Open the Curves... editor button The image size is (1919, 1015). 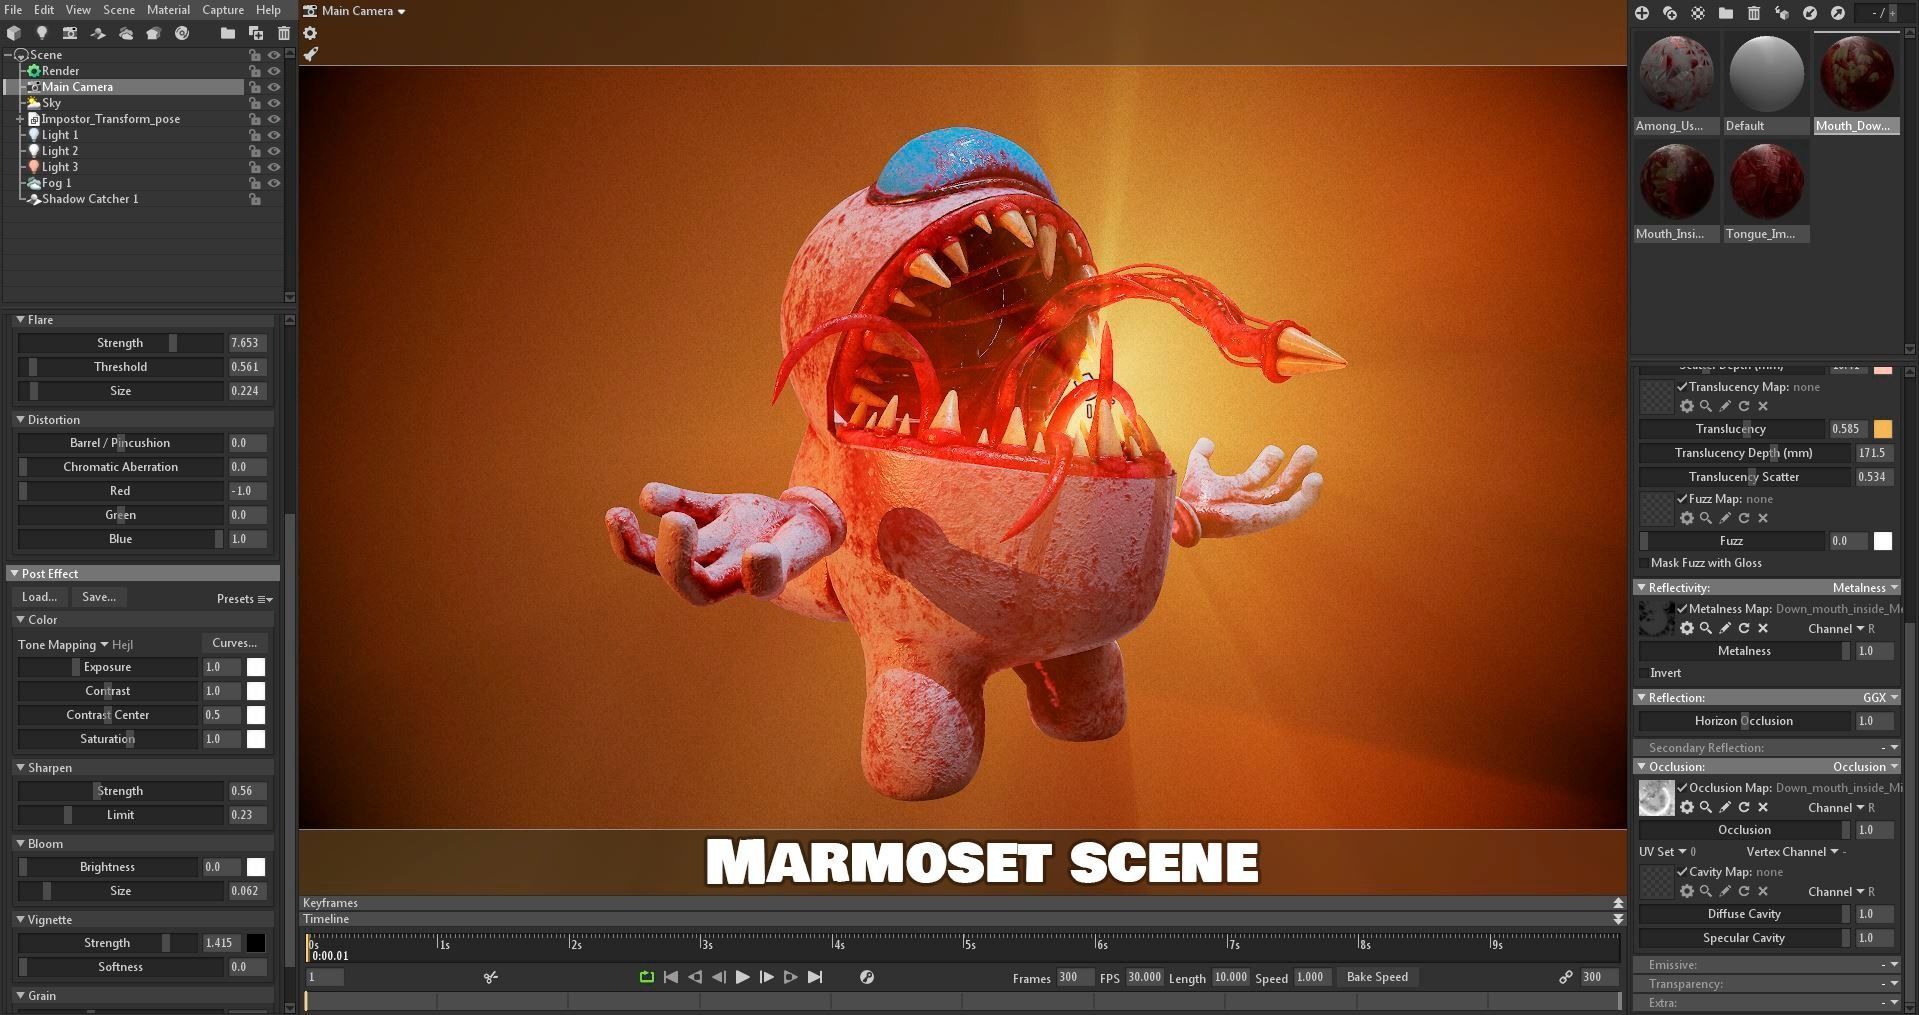pos(235,643)
